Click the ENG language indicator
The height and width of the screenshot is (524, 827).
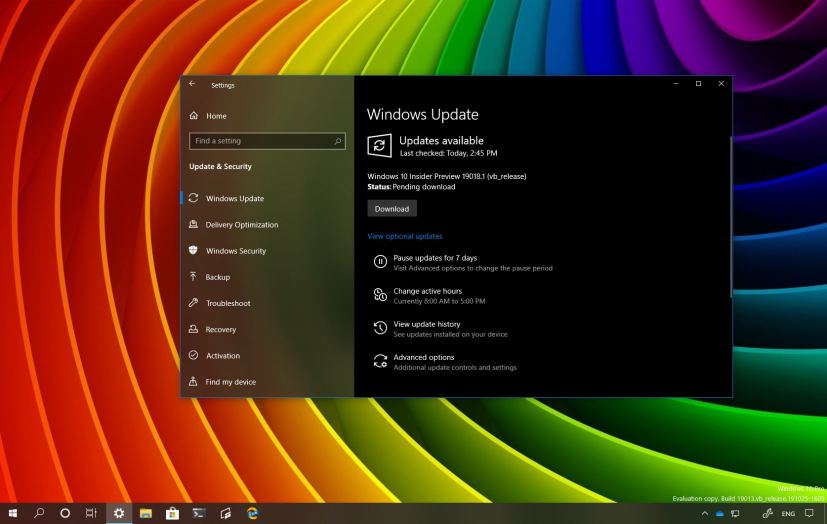(x=788, y=513)
